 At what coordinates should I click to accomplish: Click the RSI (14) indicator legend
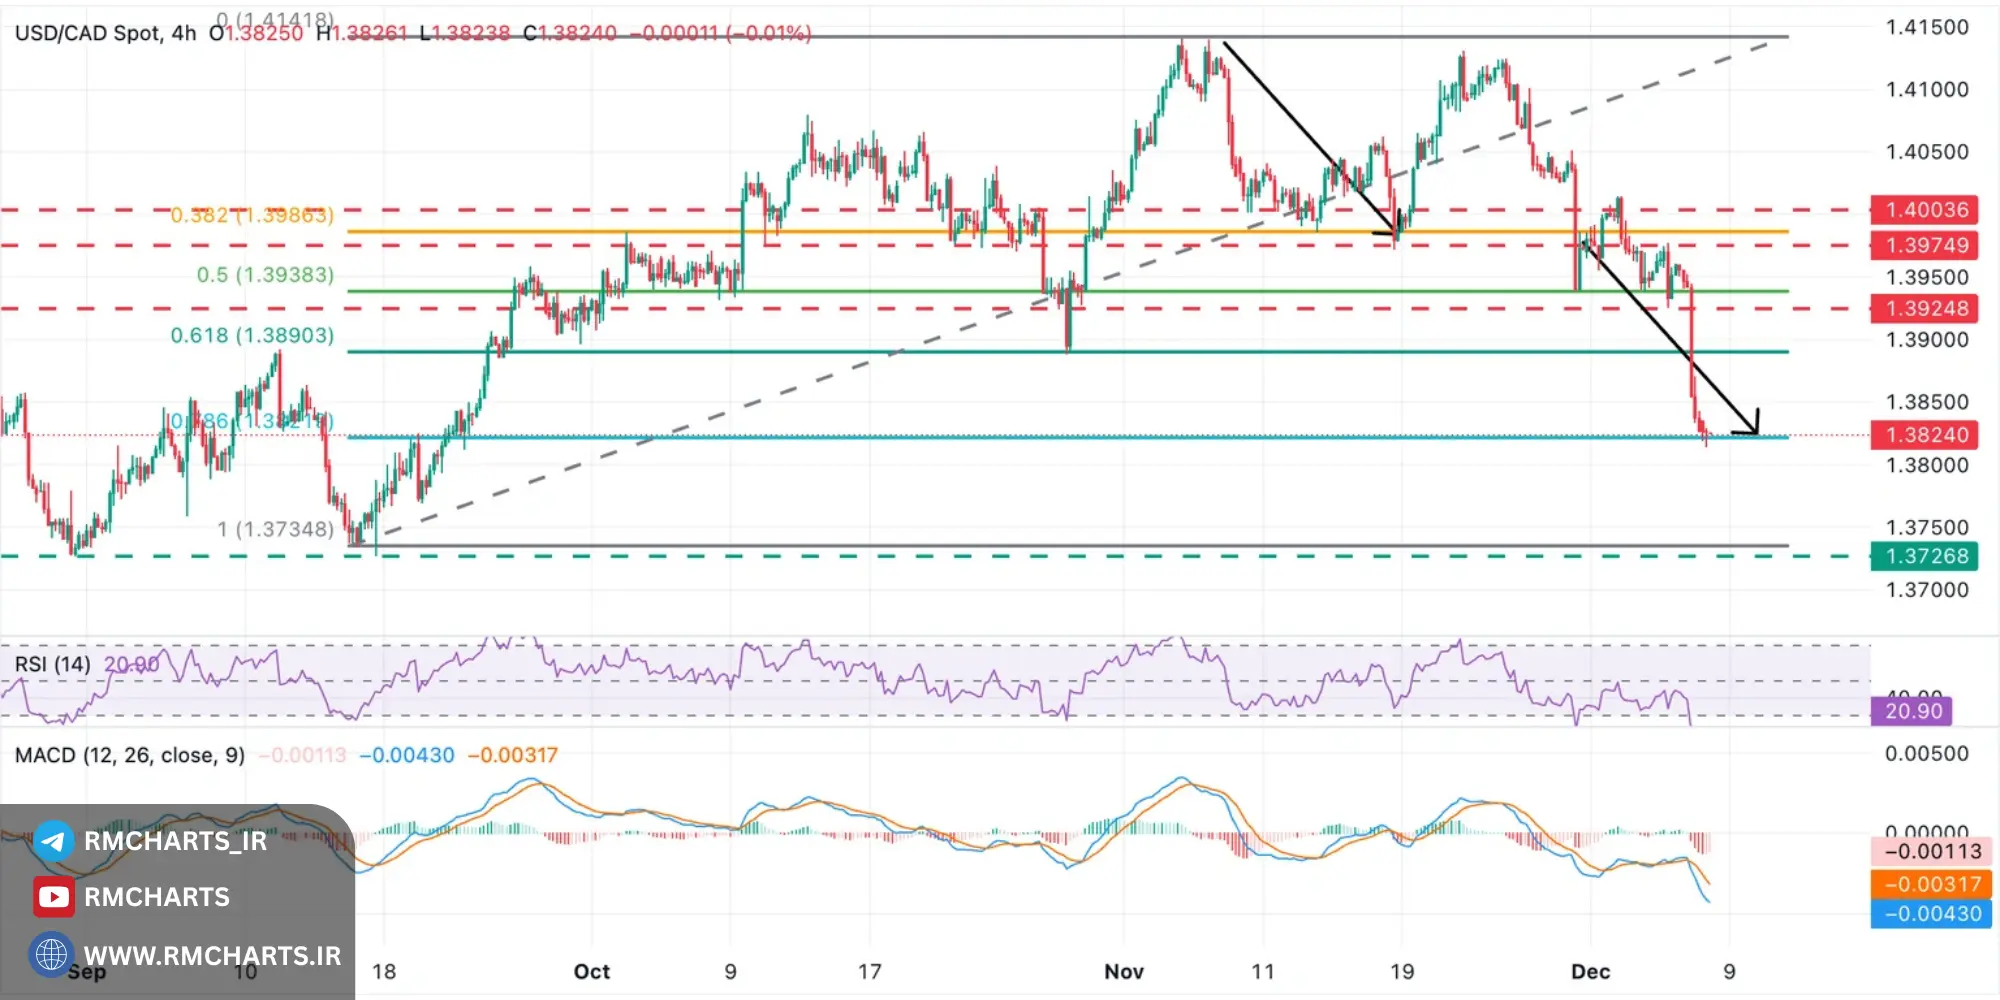pyautogui.click(x=52, y=664)
